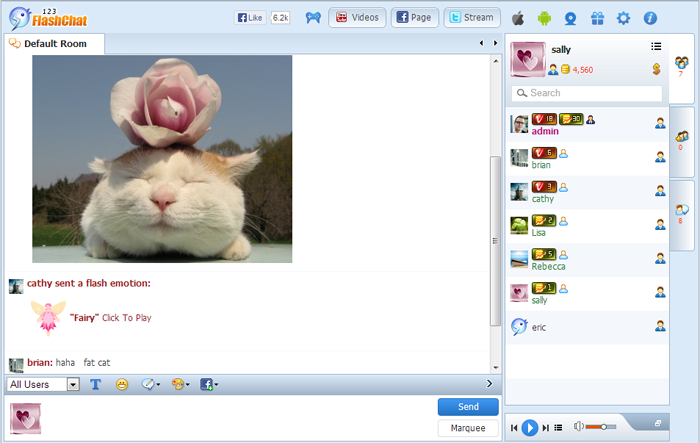
Task: Expand the Facebook share dropdown in toolbar
Action: click(x=209, y=384)
